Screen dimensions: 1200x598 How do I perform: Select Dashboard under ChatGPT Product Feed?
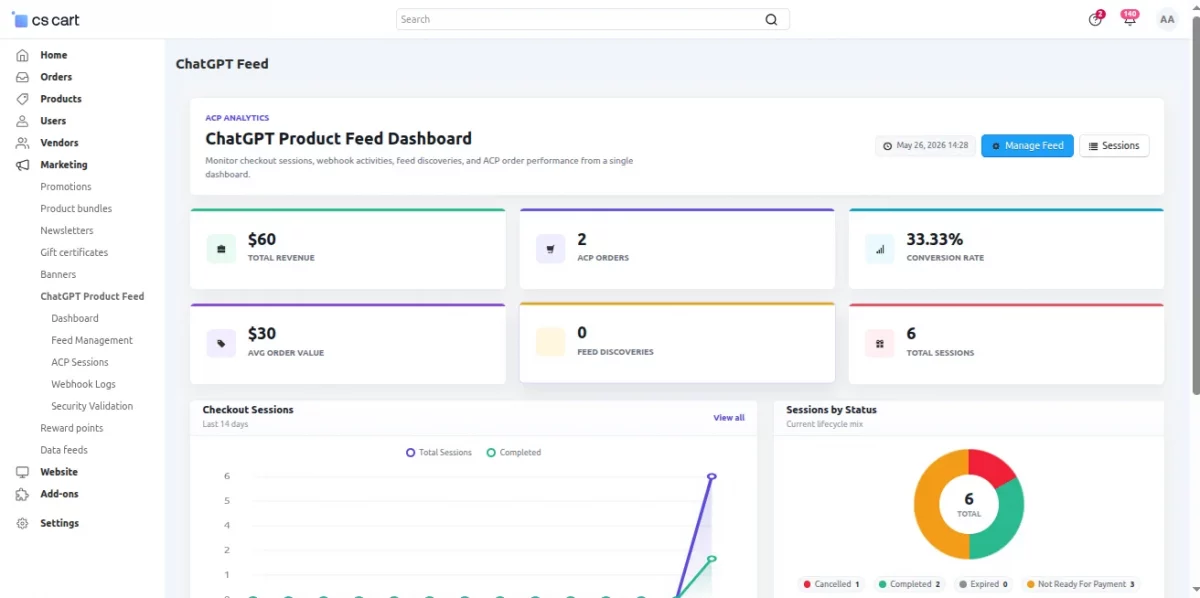point(75,319)
